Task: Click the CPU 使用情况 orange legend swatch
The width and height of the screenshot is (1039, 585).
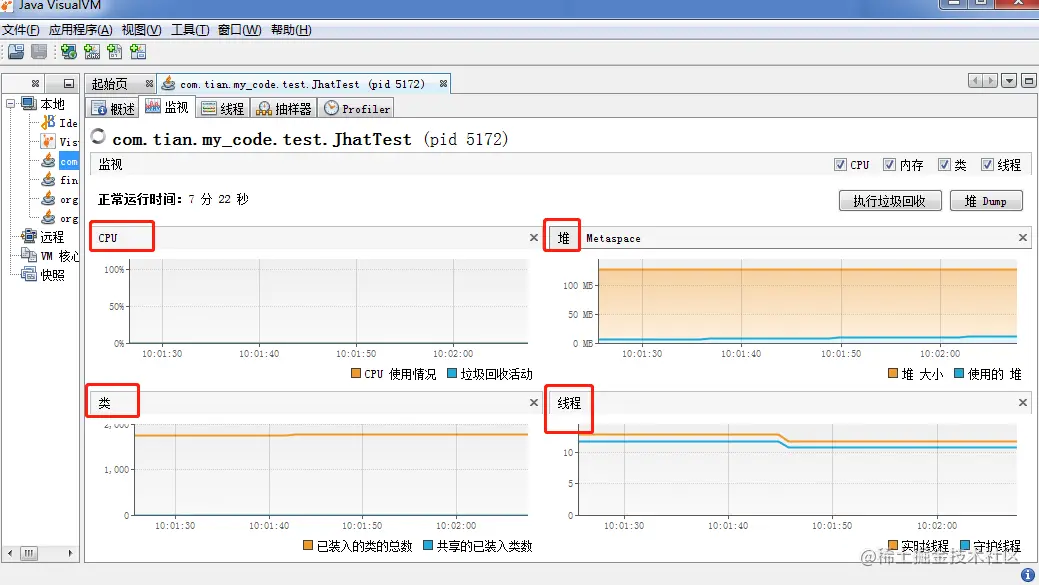Action: click(356, 373)
